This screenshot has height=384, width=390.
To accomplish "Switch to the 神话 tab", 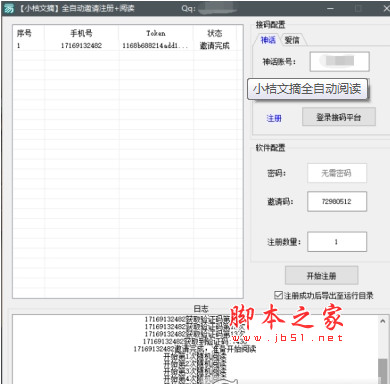I will [x=268, y=40].
